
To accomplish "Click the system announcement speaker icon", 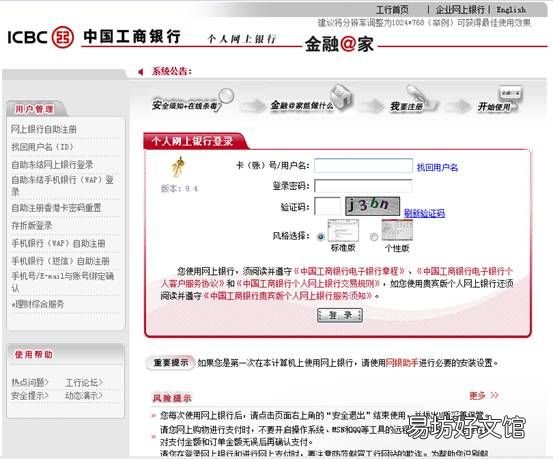I will tap(141, 72).
